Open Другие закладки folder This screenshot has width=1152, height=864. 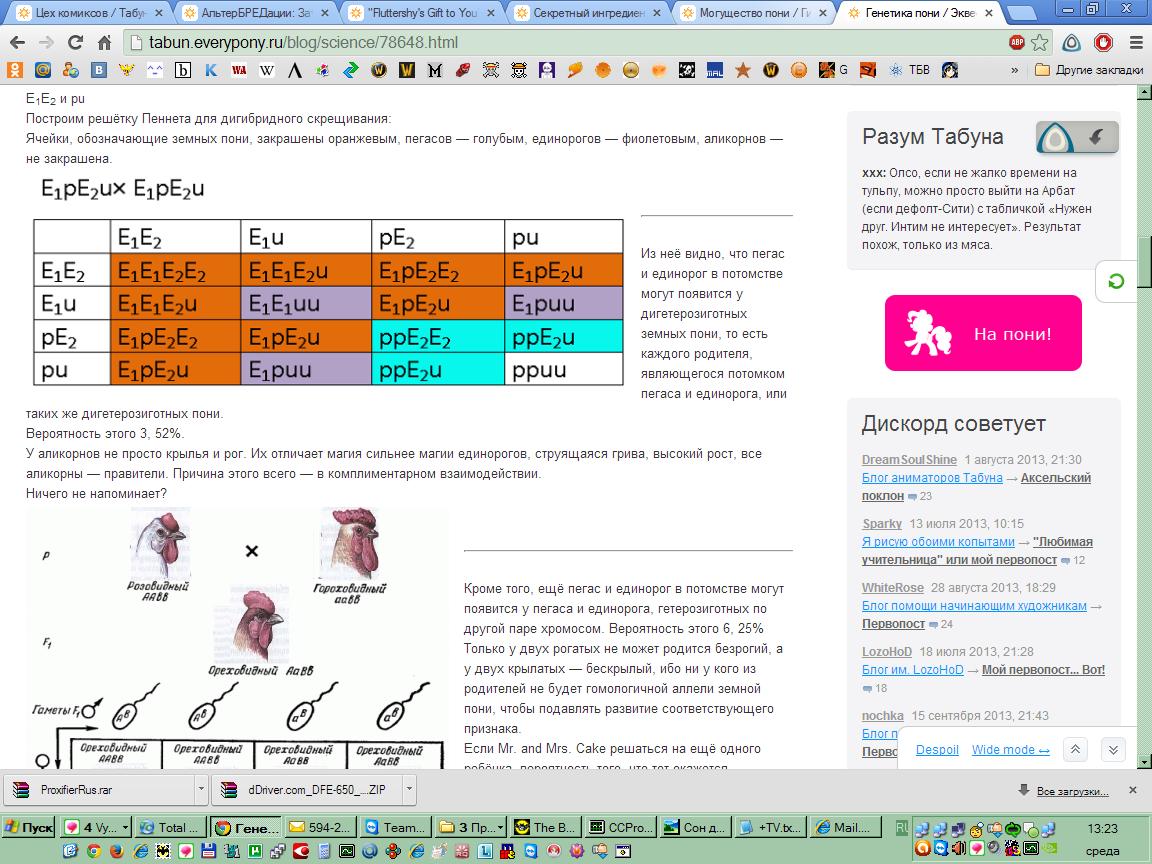click(1089, 70)
